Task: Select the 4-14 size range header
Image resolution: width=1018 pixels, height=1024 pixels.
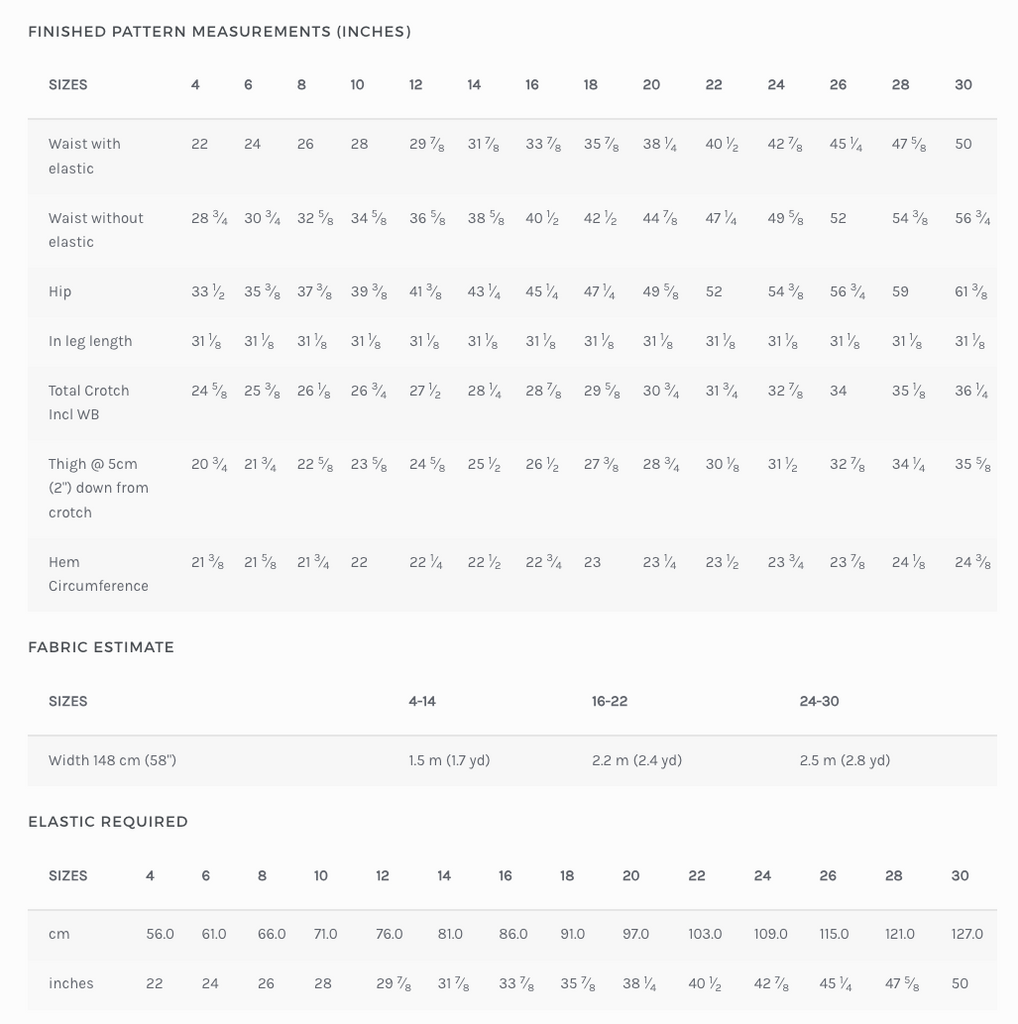Action: tap(422, 702)
